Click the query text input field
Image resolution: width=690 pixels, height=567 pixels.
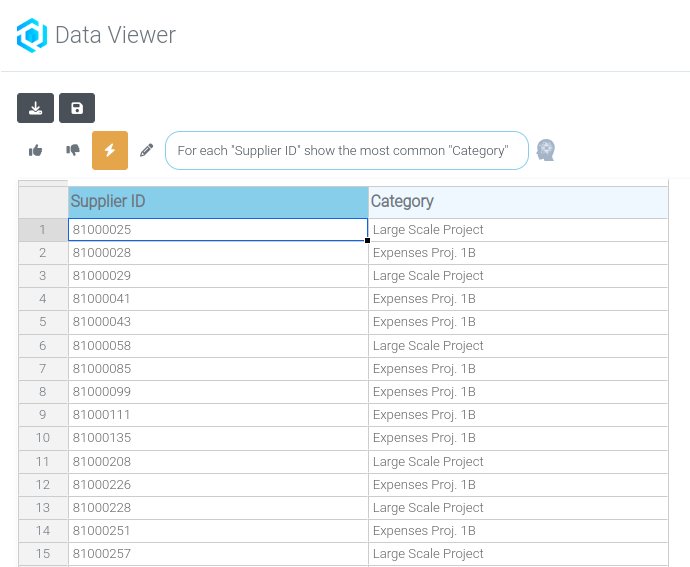coord(346,150)
